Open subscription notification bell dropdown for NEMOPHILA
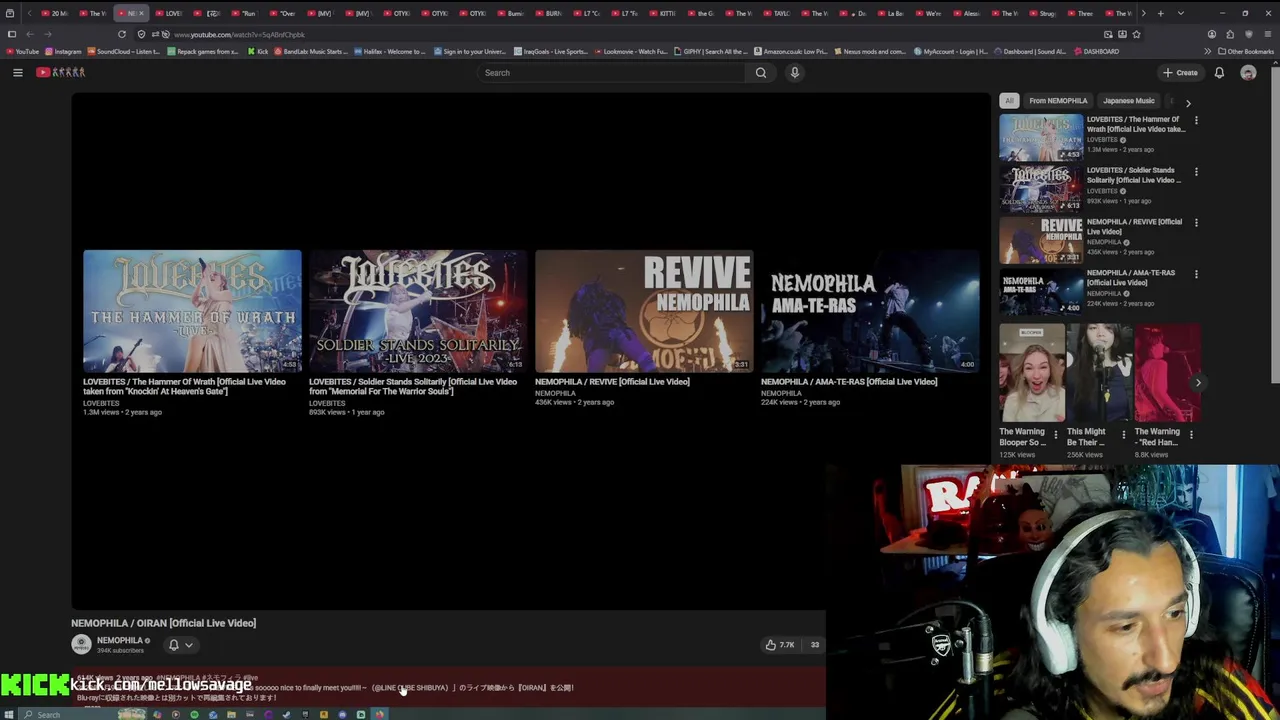1280x720 pixels. point(179,645)
